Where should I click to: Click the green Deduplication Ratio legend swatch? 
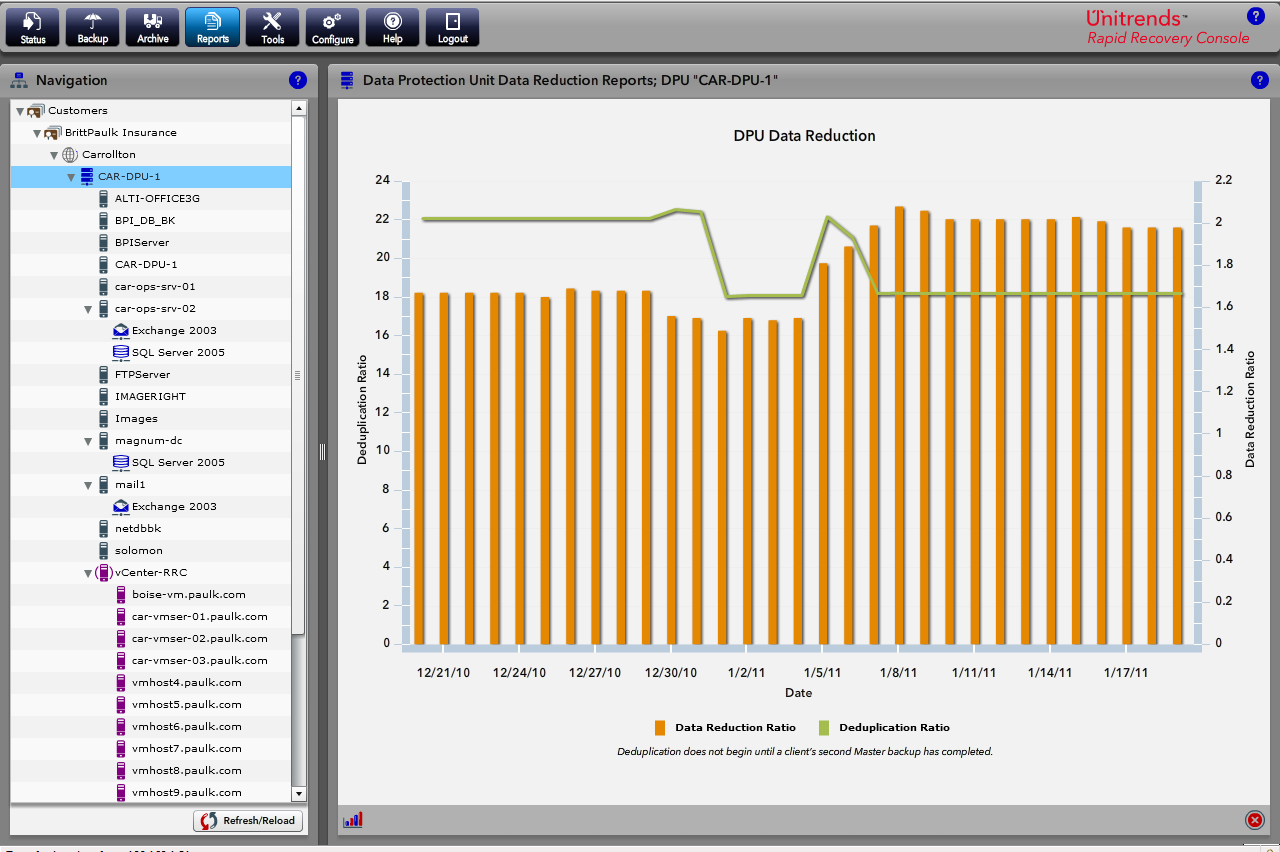point(824,728)
